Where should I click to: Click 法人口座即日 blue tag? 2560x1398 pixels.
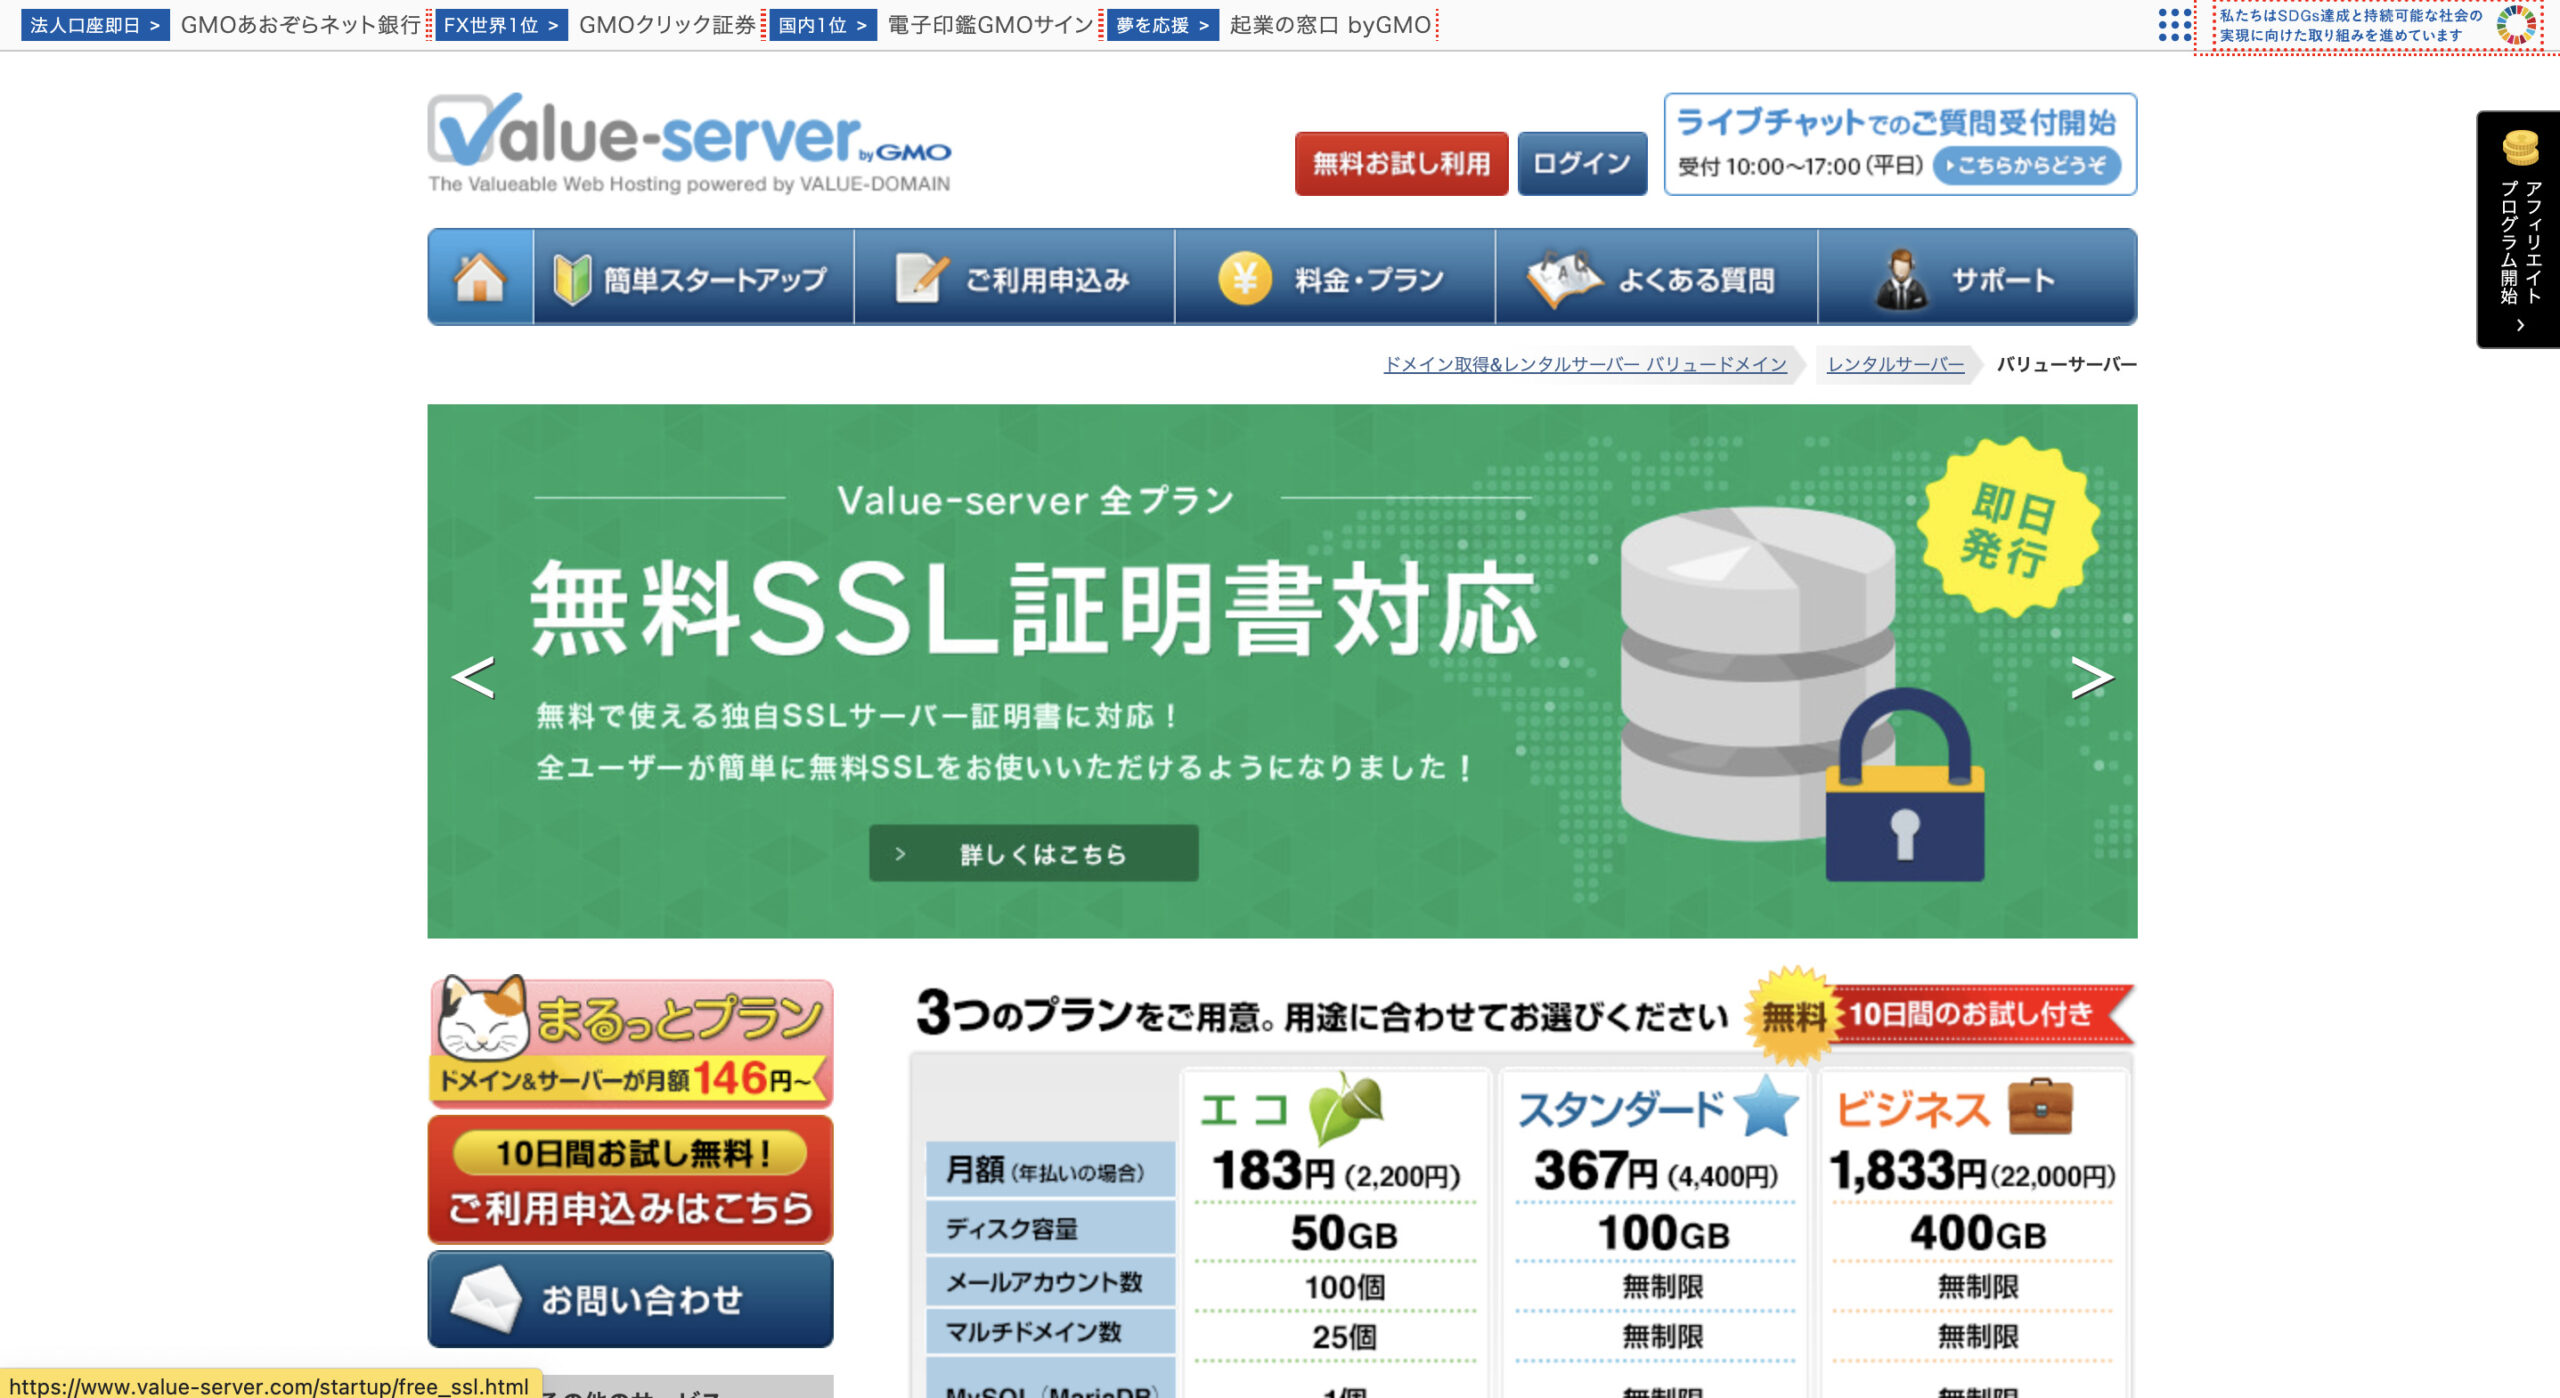95,25
